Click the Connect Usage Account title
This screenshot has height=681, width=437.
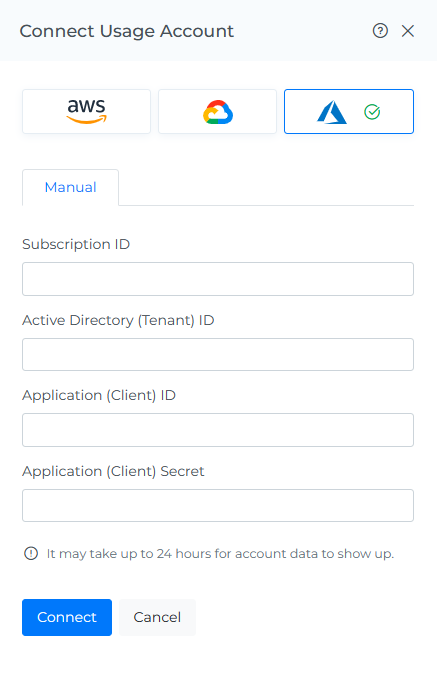pyautogui.click(x=127, y=31)
